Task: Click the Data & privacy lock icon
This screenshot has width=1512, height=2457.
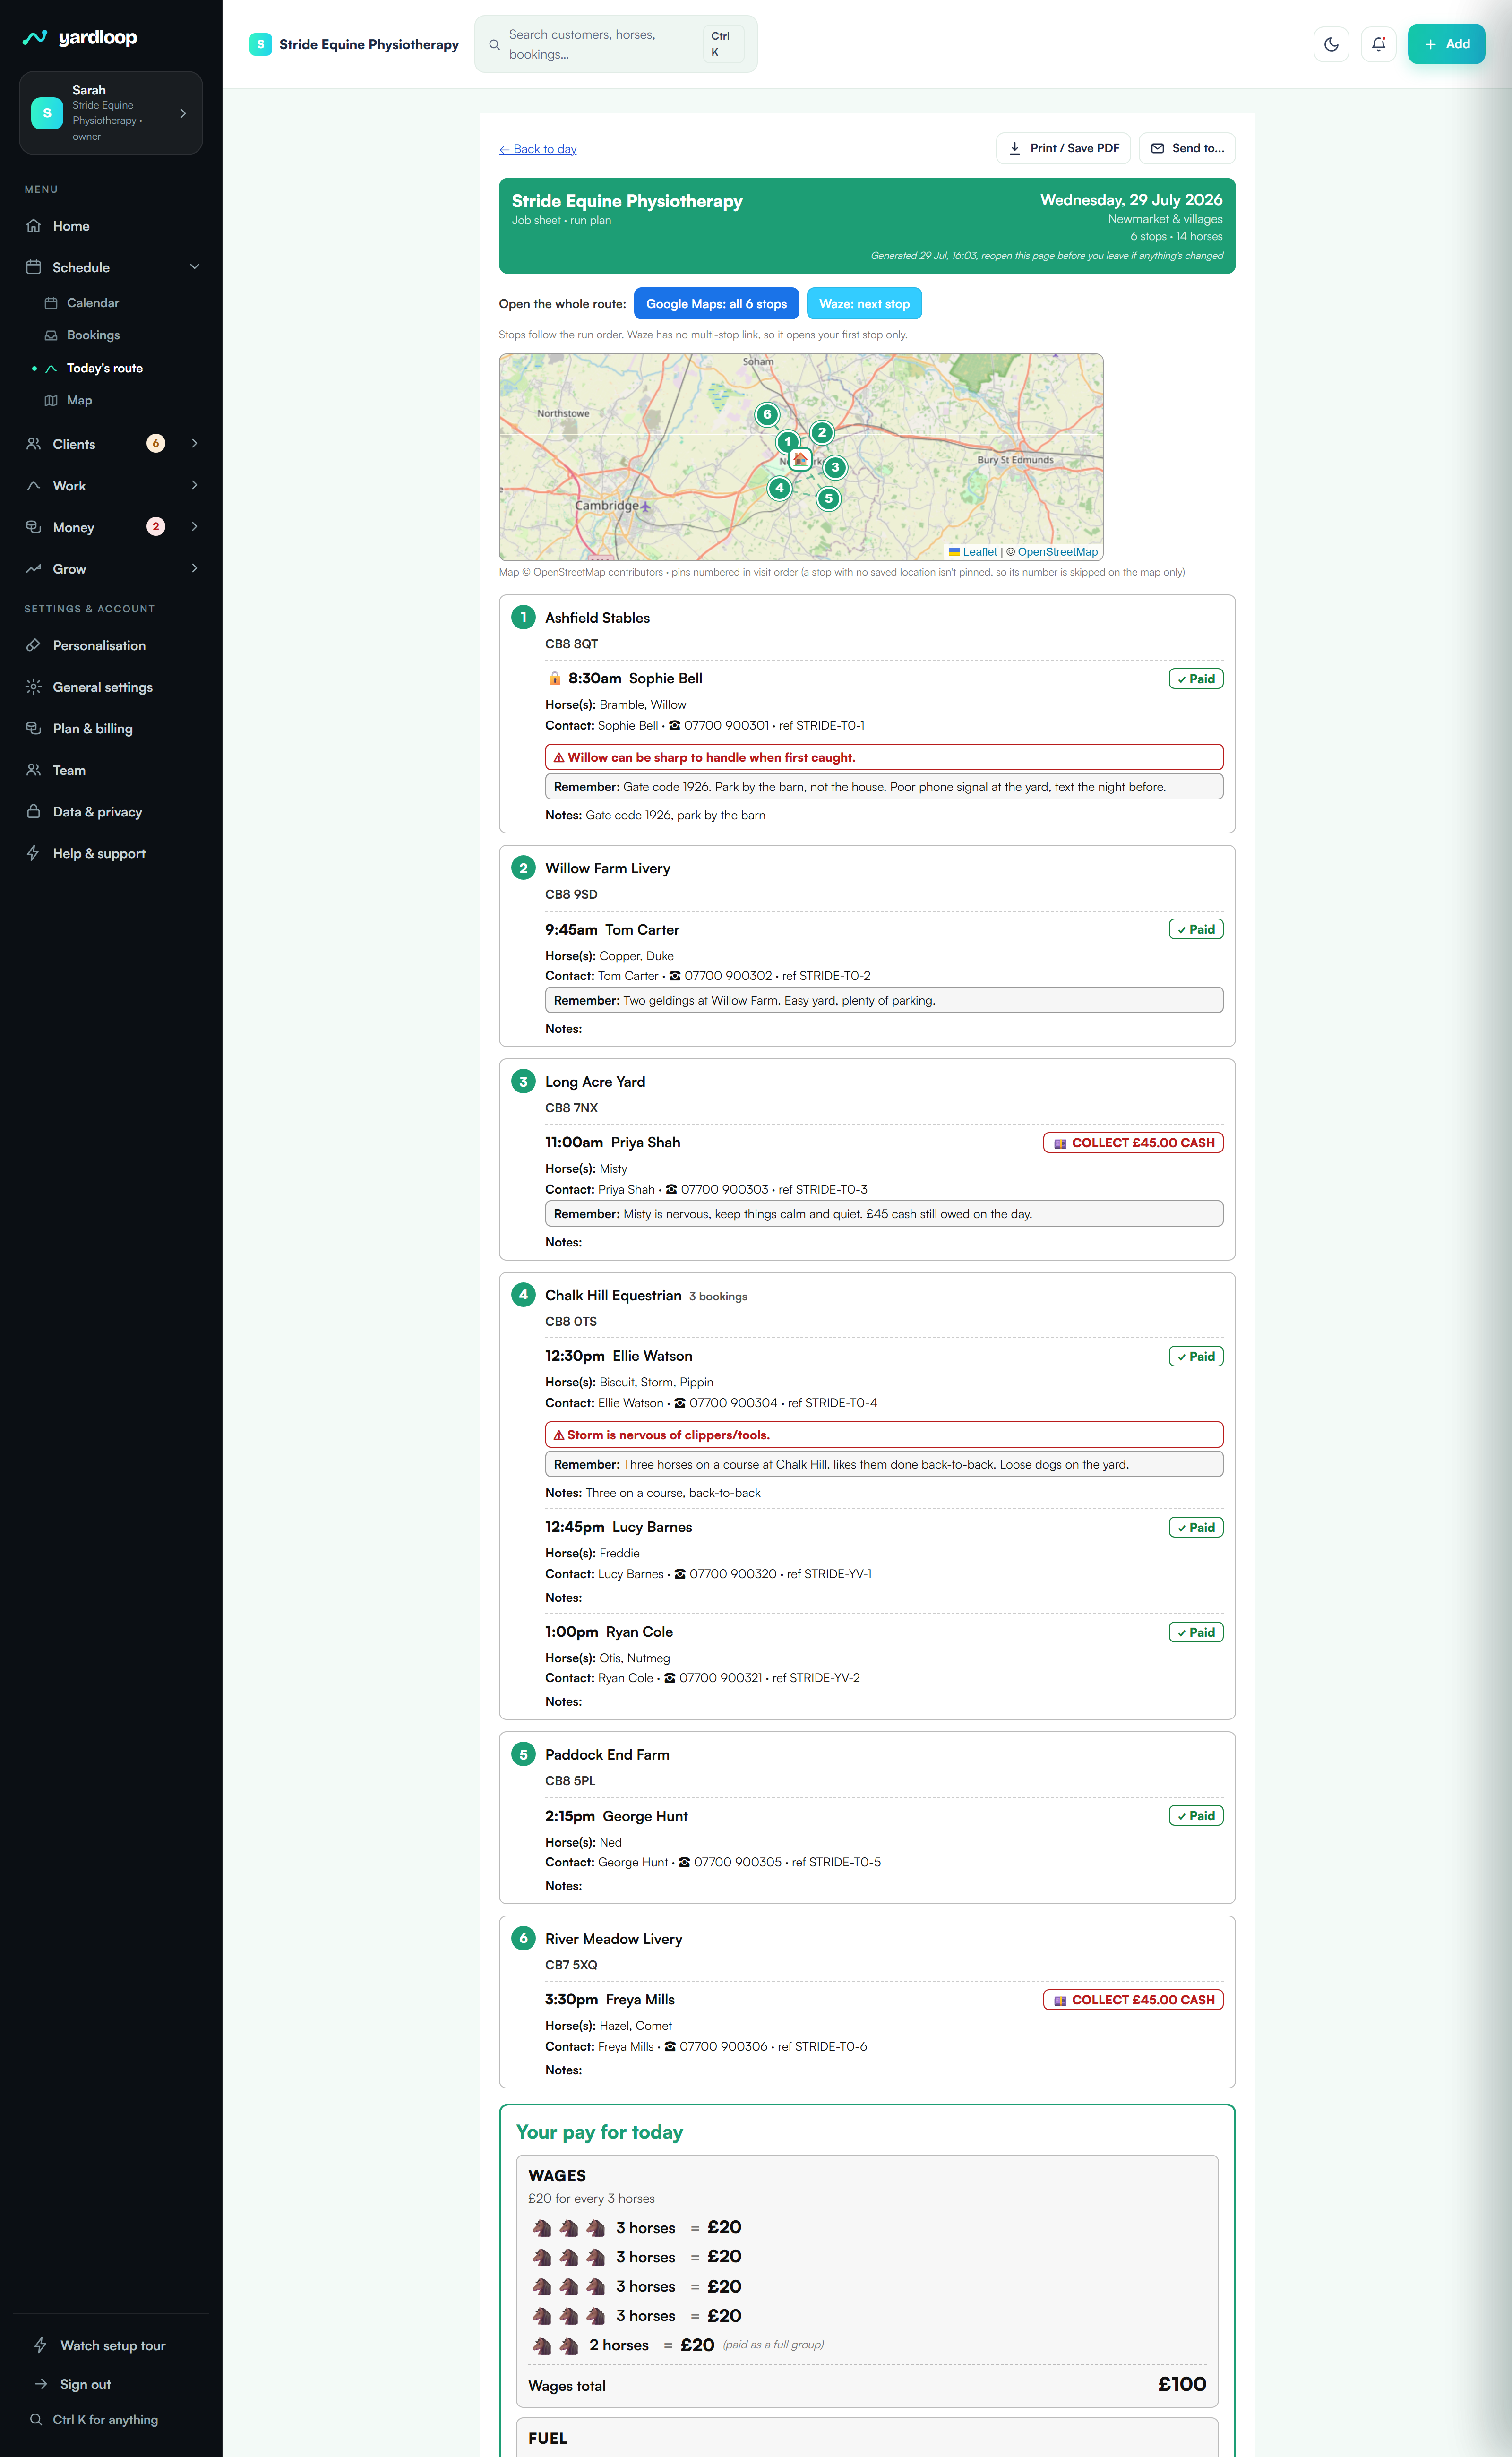Action: [33, 811]
